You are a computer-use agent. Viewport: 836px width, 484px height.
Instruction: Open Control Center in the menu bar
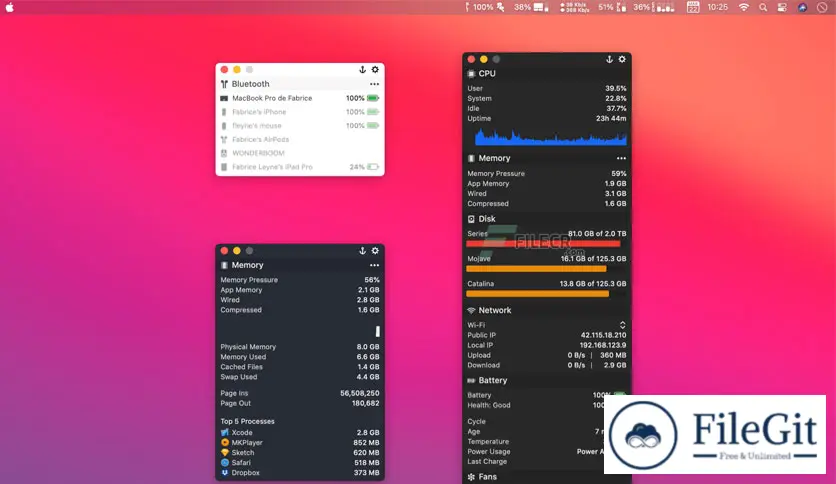tap(782, 7)
